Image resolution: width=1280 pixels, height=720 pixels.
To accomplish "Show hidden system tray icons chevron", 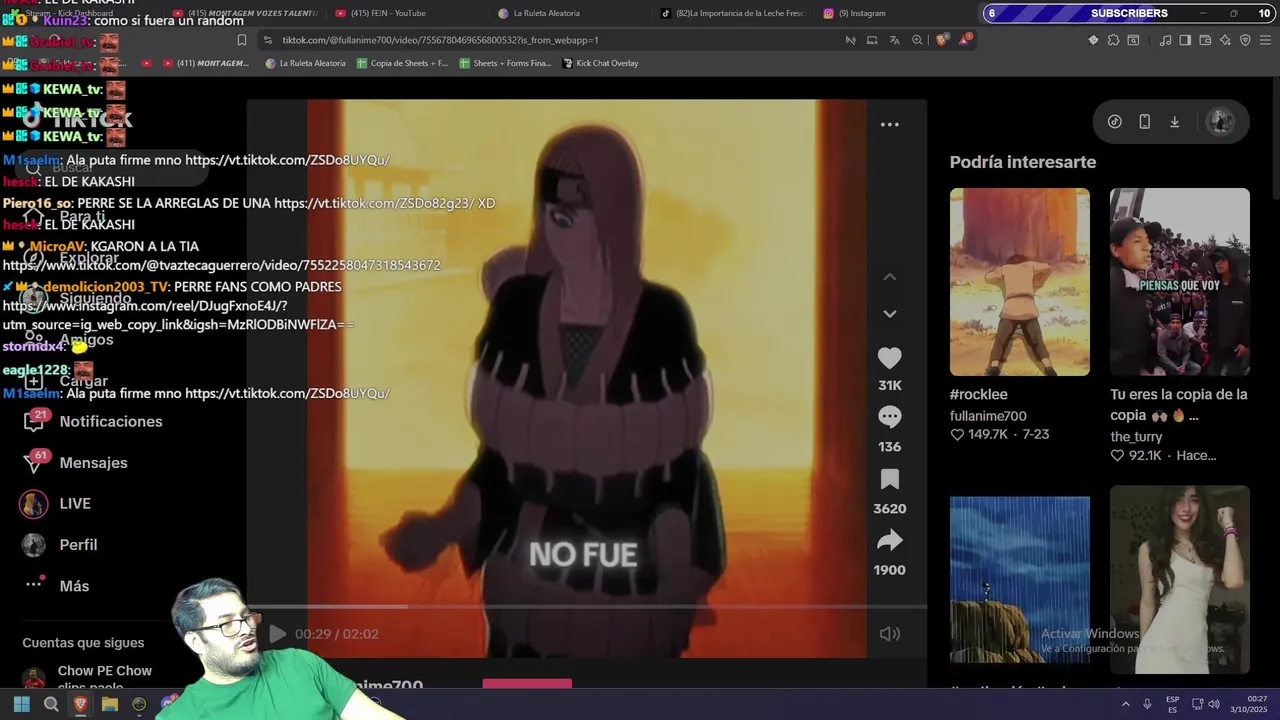I will pyautogui.click(x=1125, y=704).
